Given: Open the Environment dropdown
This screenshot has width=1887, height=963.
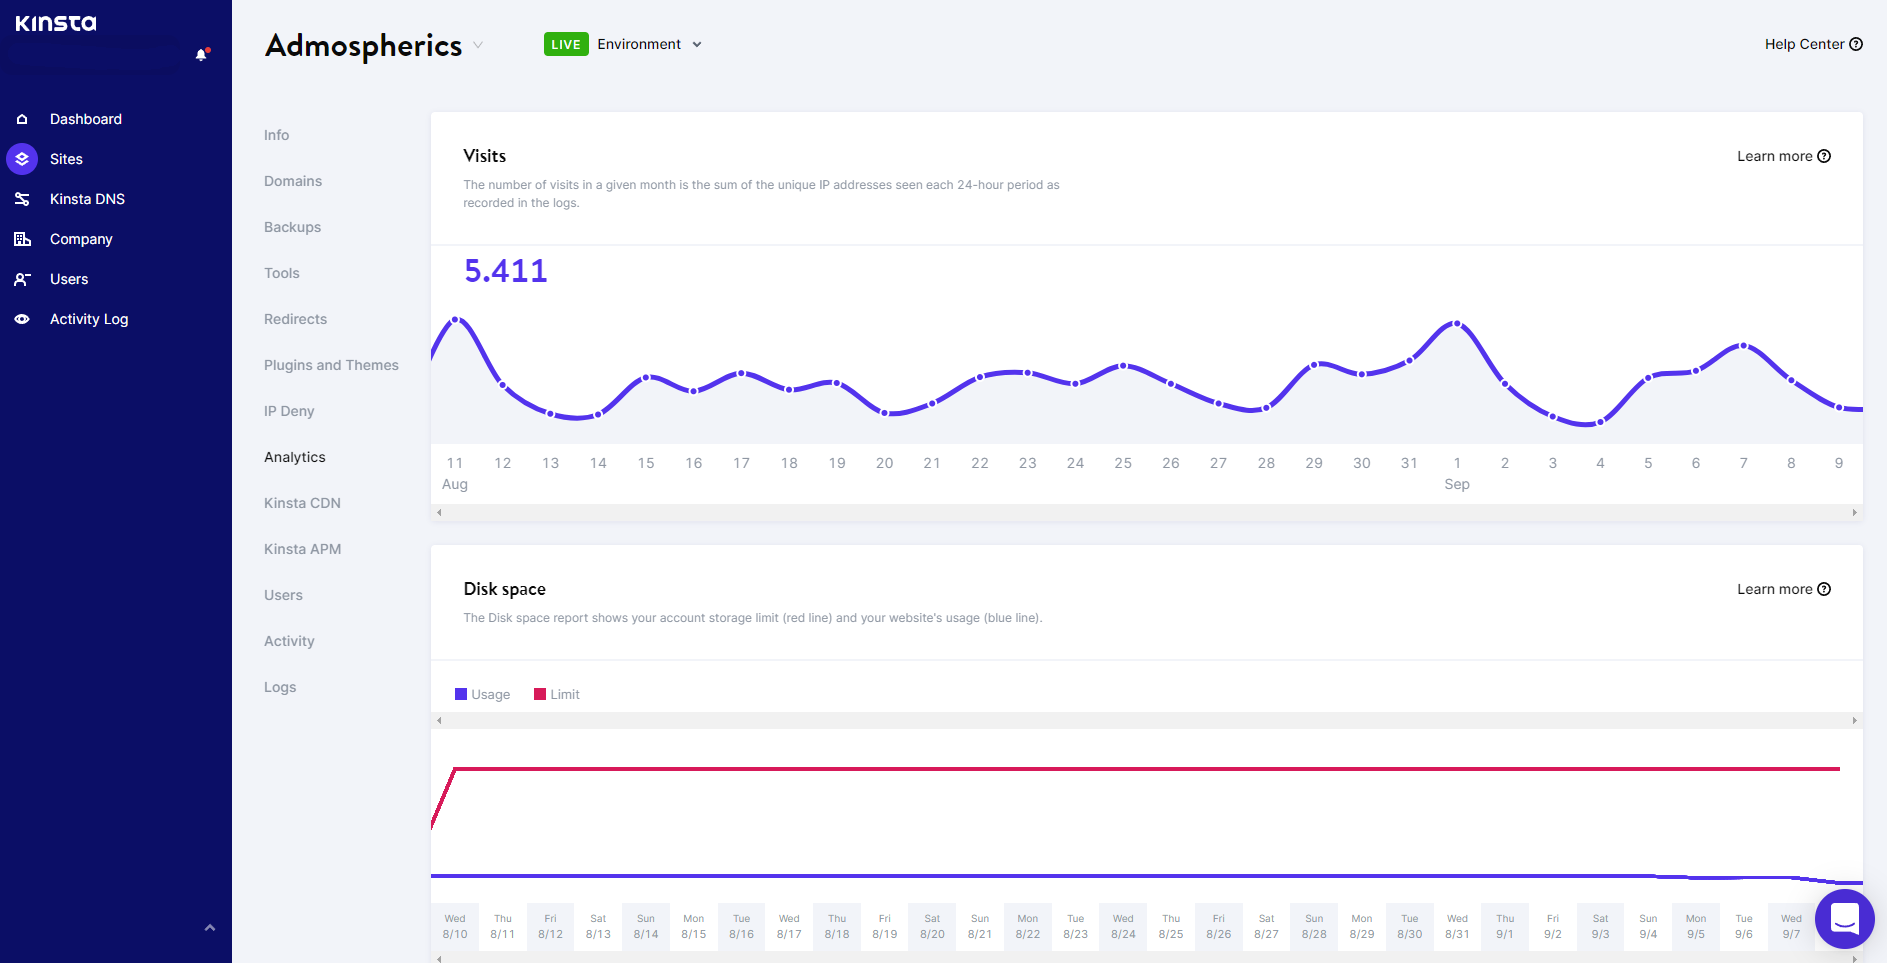Looking at the screenshot, I should (x=650, y=44).
